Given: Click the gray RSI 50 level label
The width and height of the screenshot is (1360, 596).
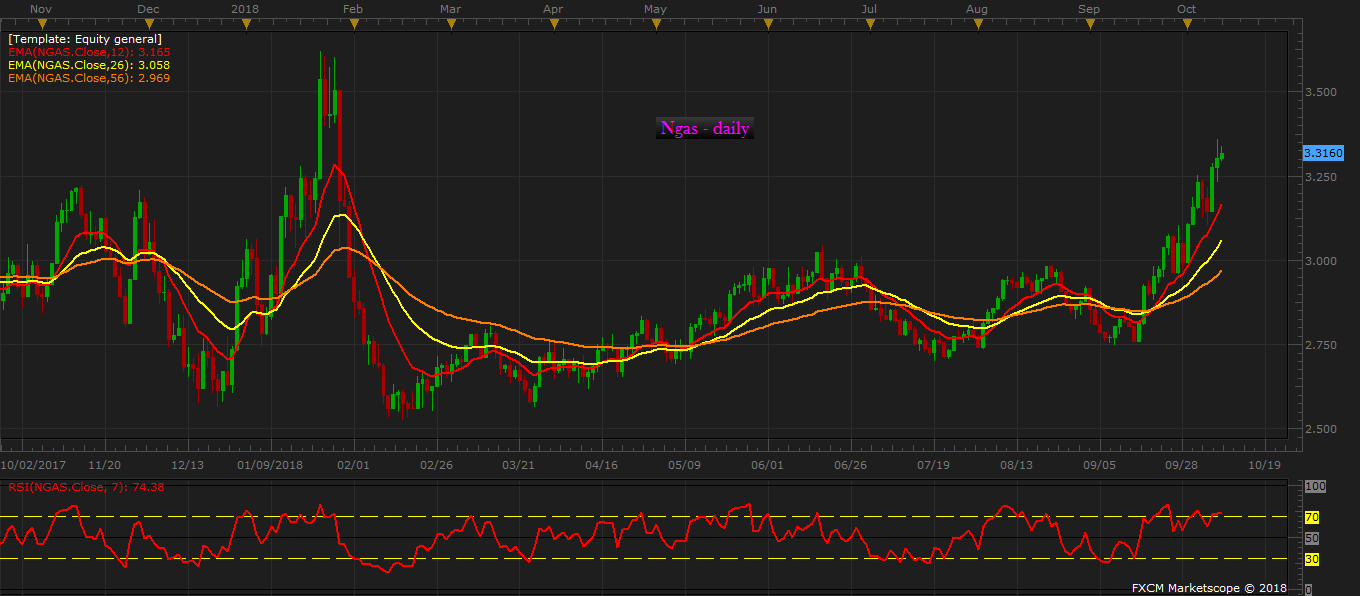Looking at the screenshot, I should [1312, 538].
